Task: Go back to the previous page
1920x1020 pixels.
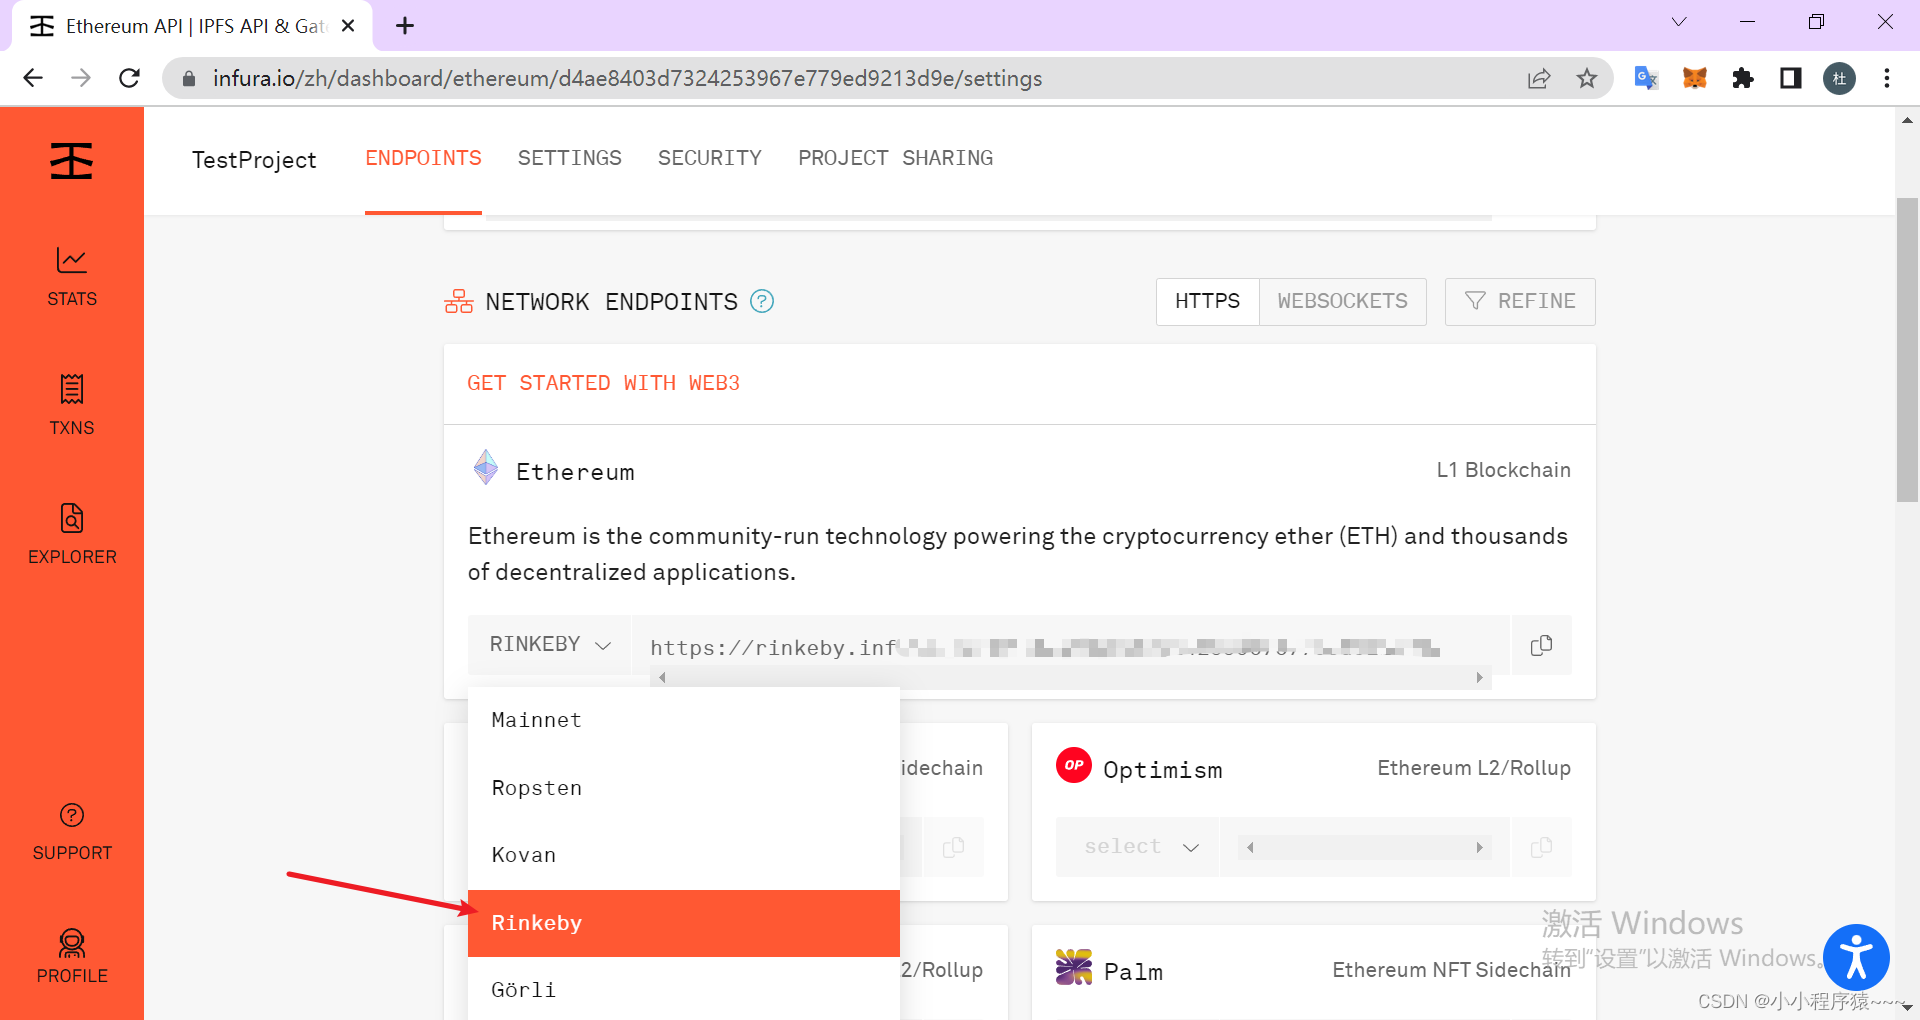Action: pyautogui.click(x=33, y=78)
